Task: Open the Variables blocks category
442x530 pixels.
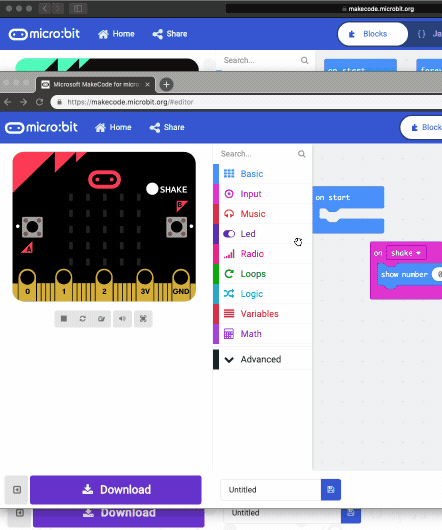Action: 263,314
